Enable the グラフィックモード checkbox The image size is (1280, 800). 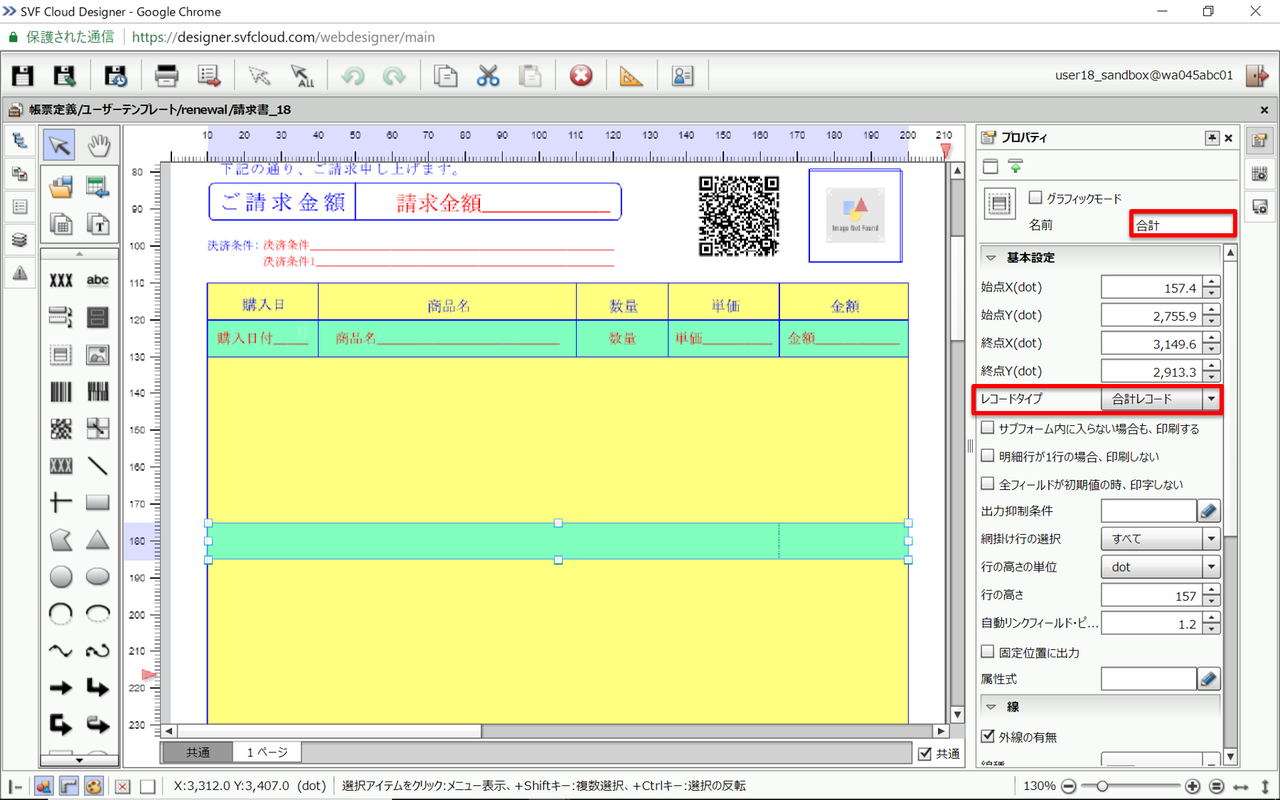click(x=1036, y=198)
